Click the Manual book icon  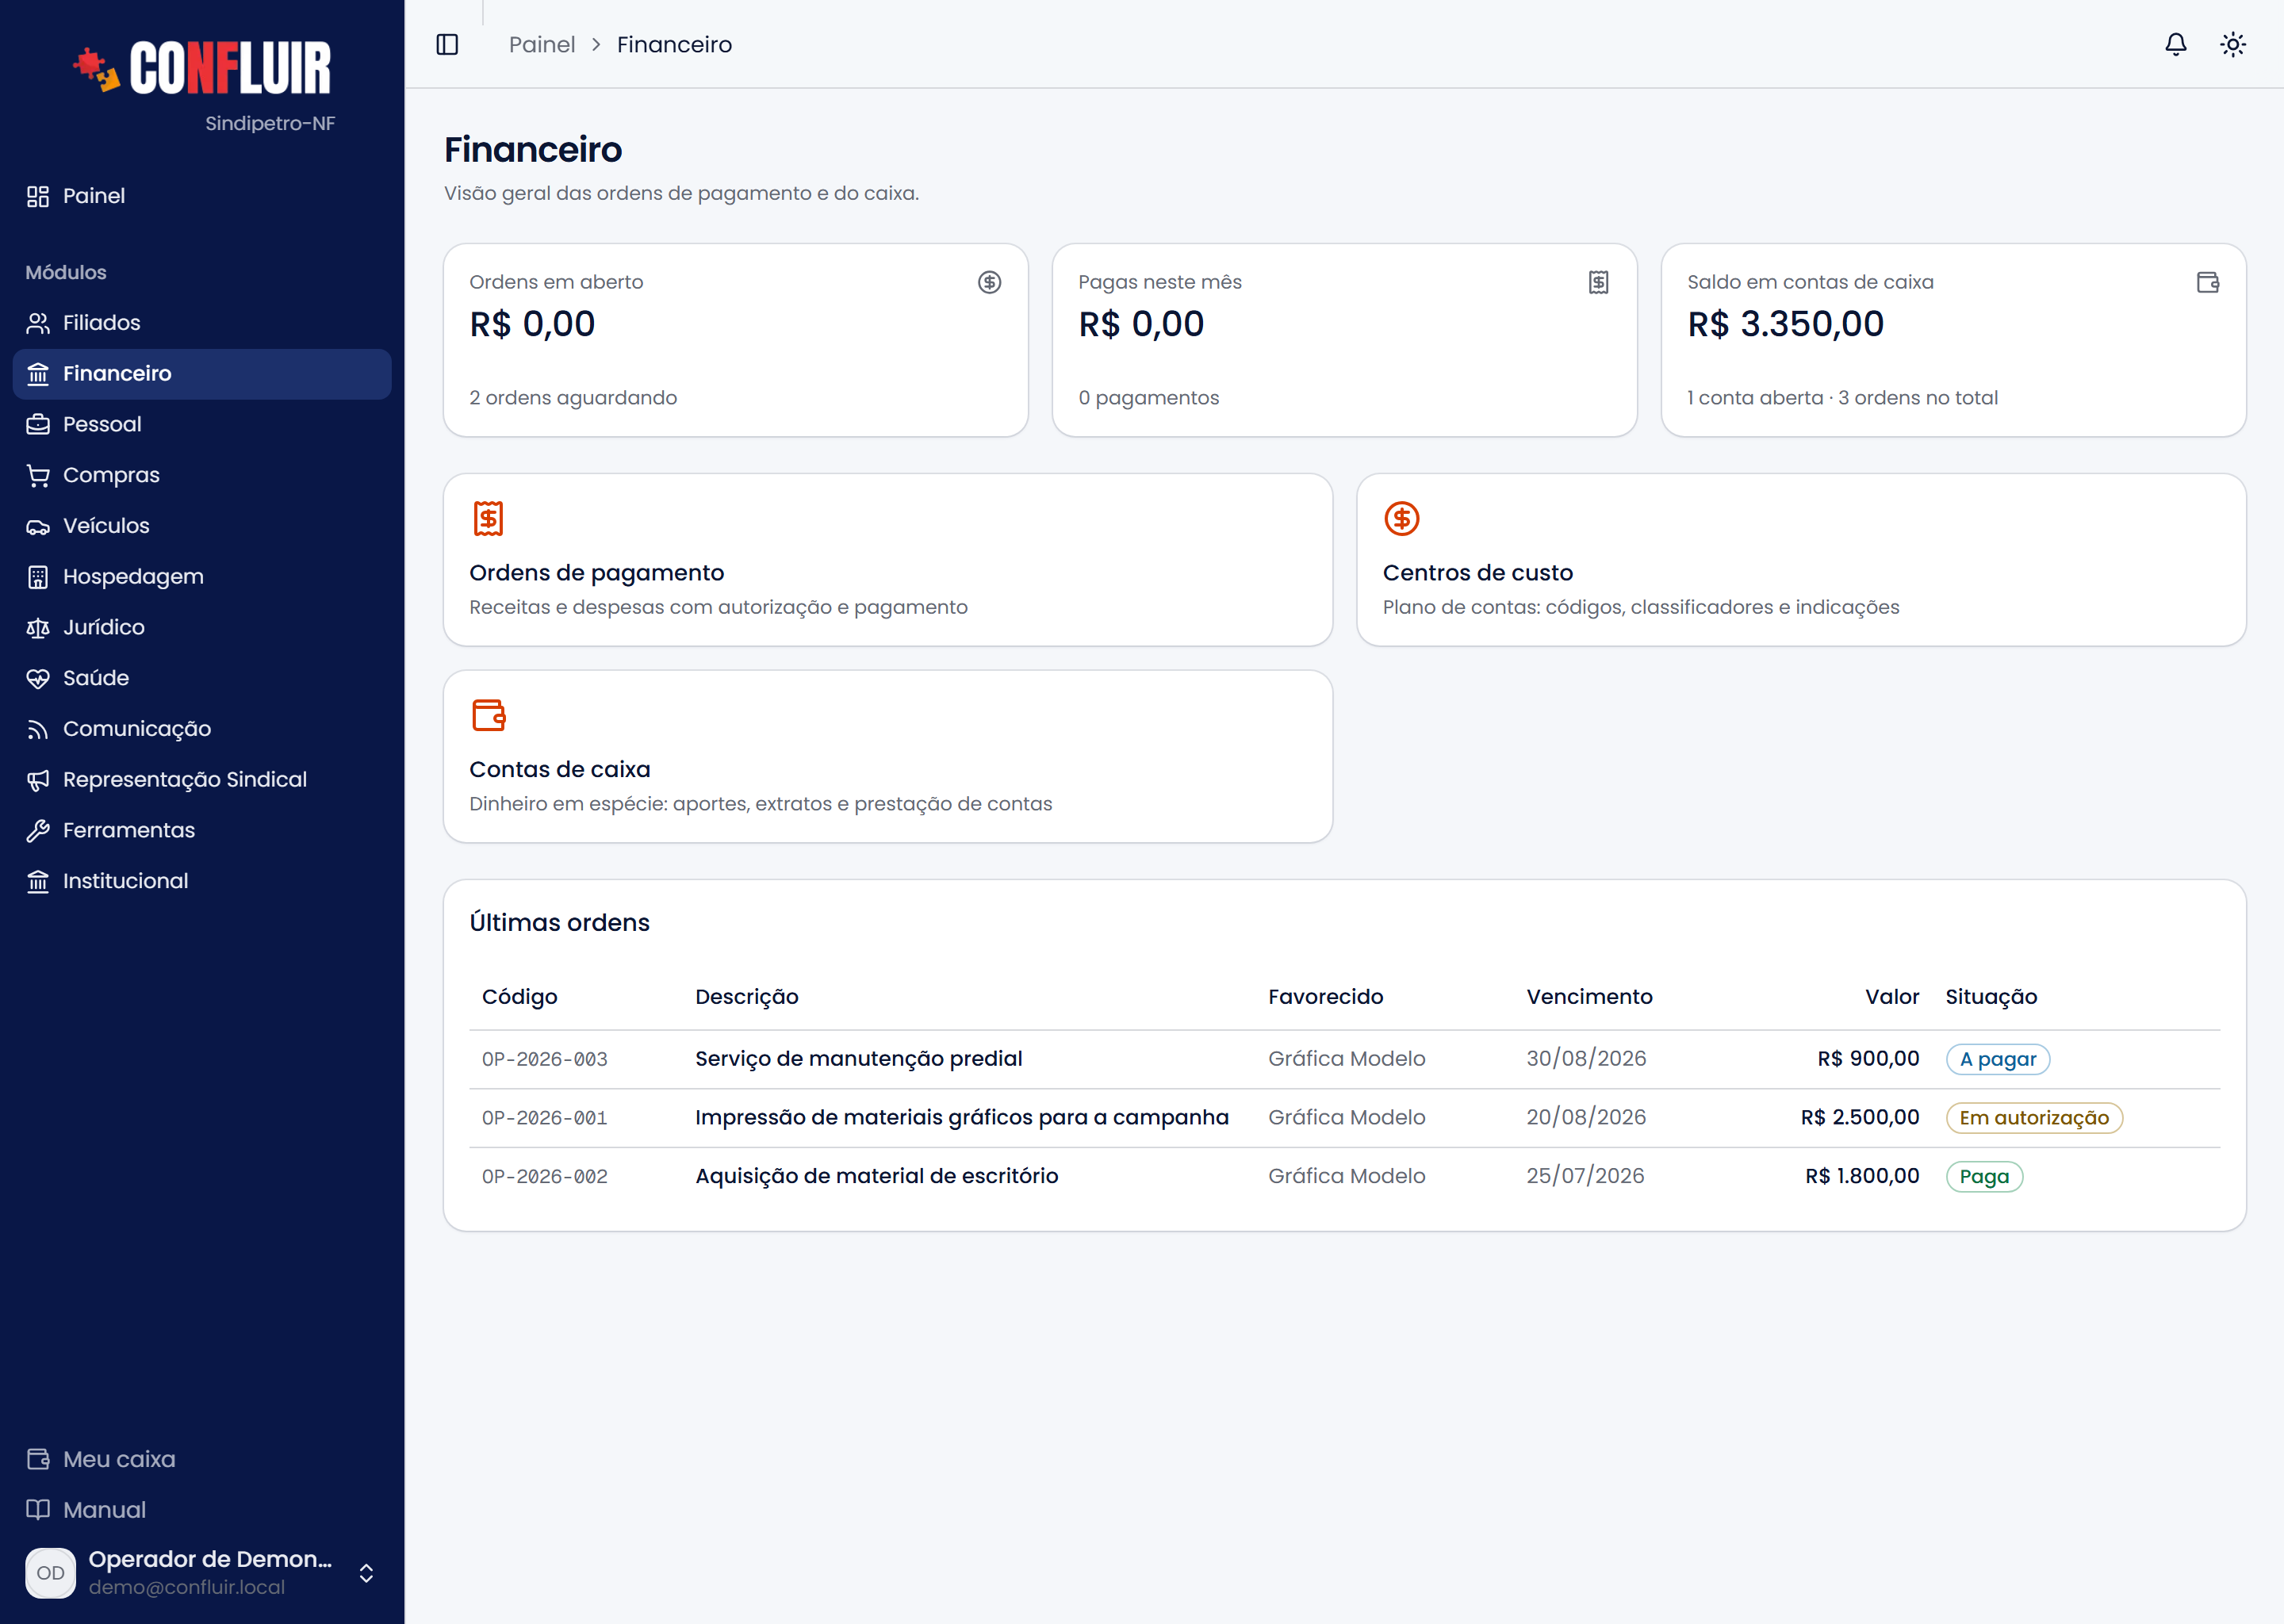tap(38, 1510)
